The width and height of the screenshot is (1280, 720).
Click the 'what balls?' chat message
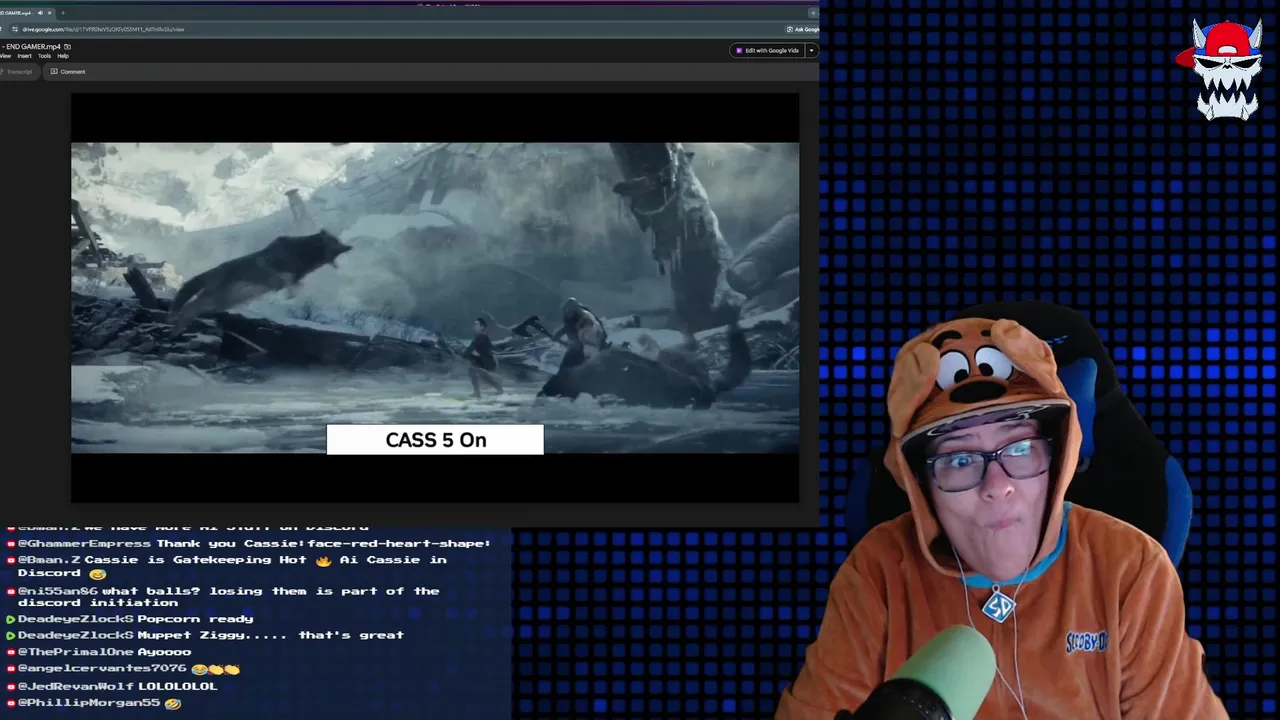[x=222, y=597]
